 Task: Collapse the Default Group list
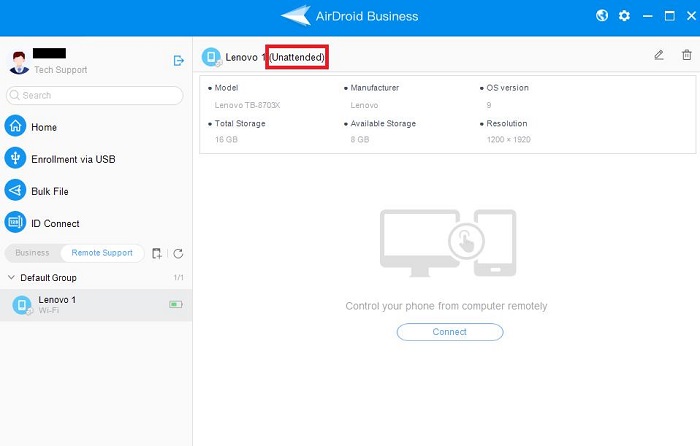pyautogui.click(x=12, y=277)
